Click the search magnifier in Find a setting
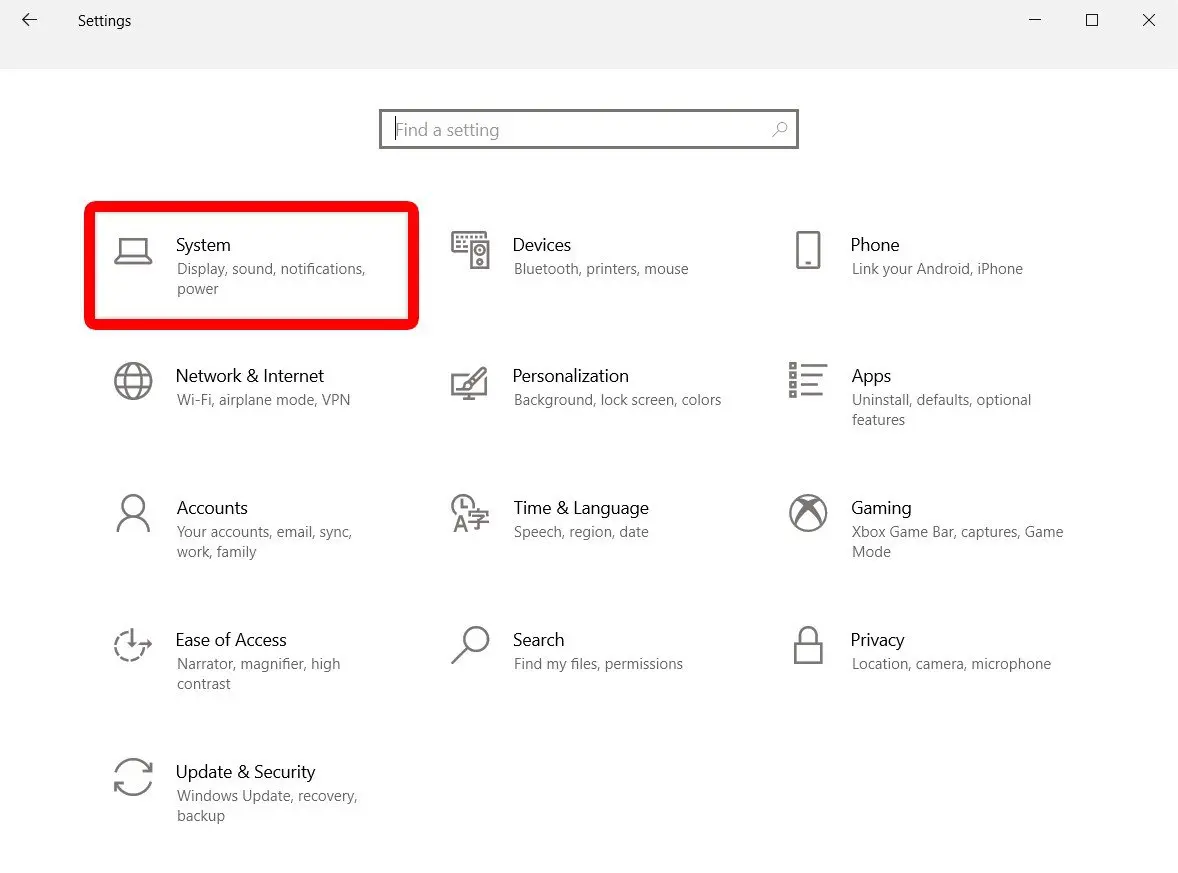1178x873 pixels. (779, 129)
